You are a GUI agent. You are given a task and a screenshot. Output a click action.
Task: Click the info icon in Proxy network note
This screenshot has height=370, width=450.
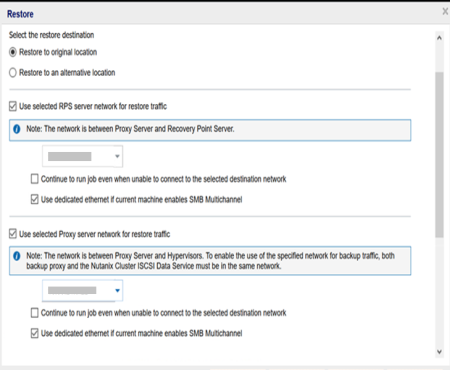tap(17, 256)
